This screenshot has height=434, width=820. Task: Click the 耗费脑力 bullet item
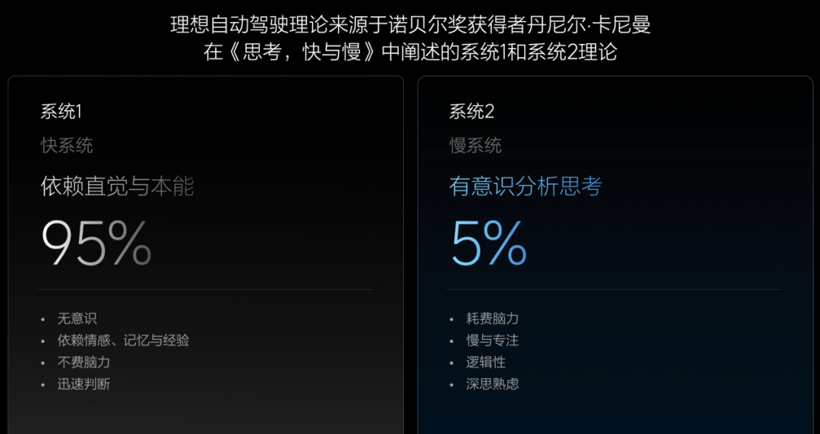(x=492, y=318)
